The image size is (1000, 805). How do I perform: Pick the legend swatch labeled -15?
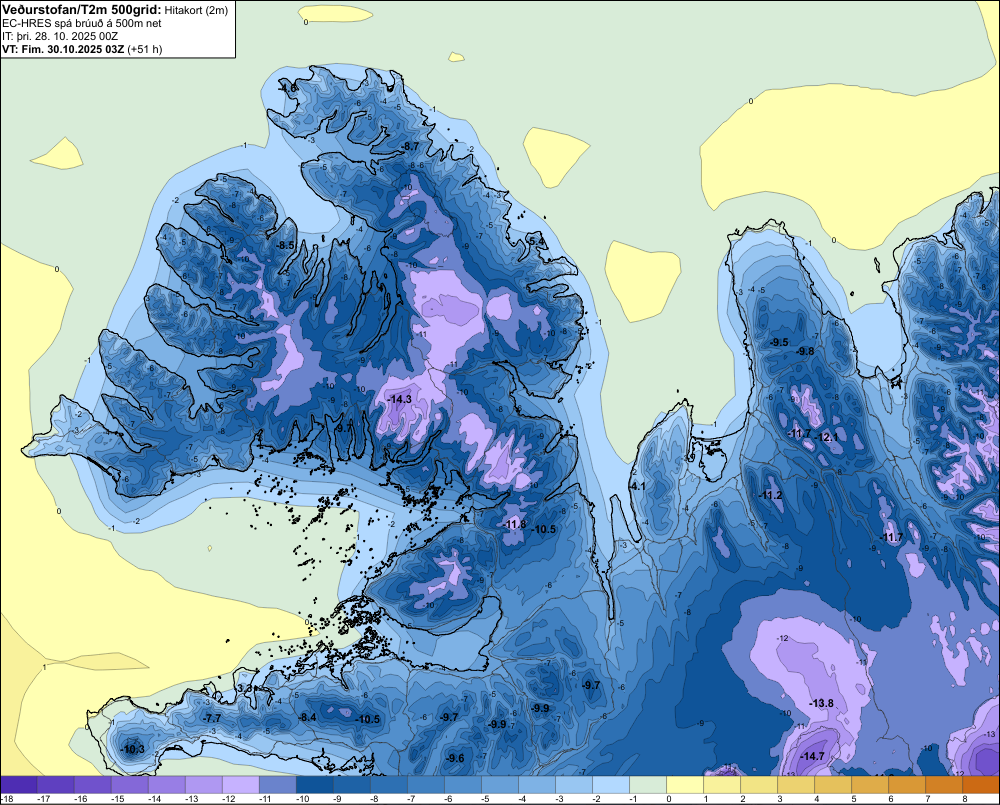pyautogui.click(x=129, y=785)
